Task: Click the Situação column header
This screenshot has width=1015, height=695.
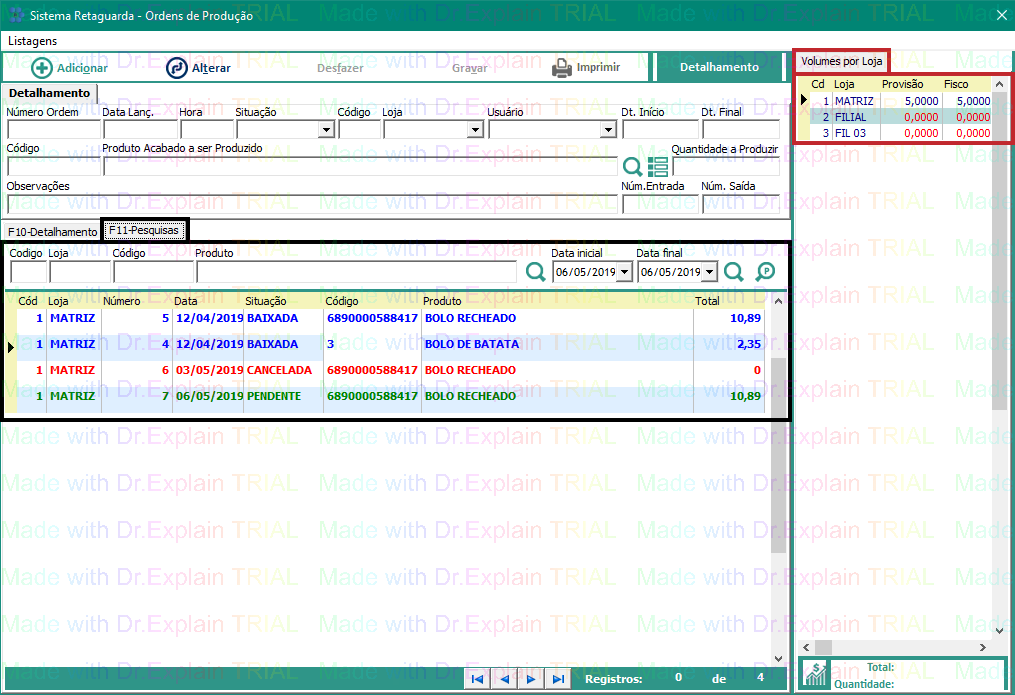Action: [x=265, y=301]
